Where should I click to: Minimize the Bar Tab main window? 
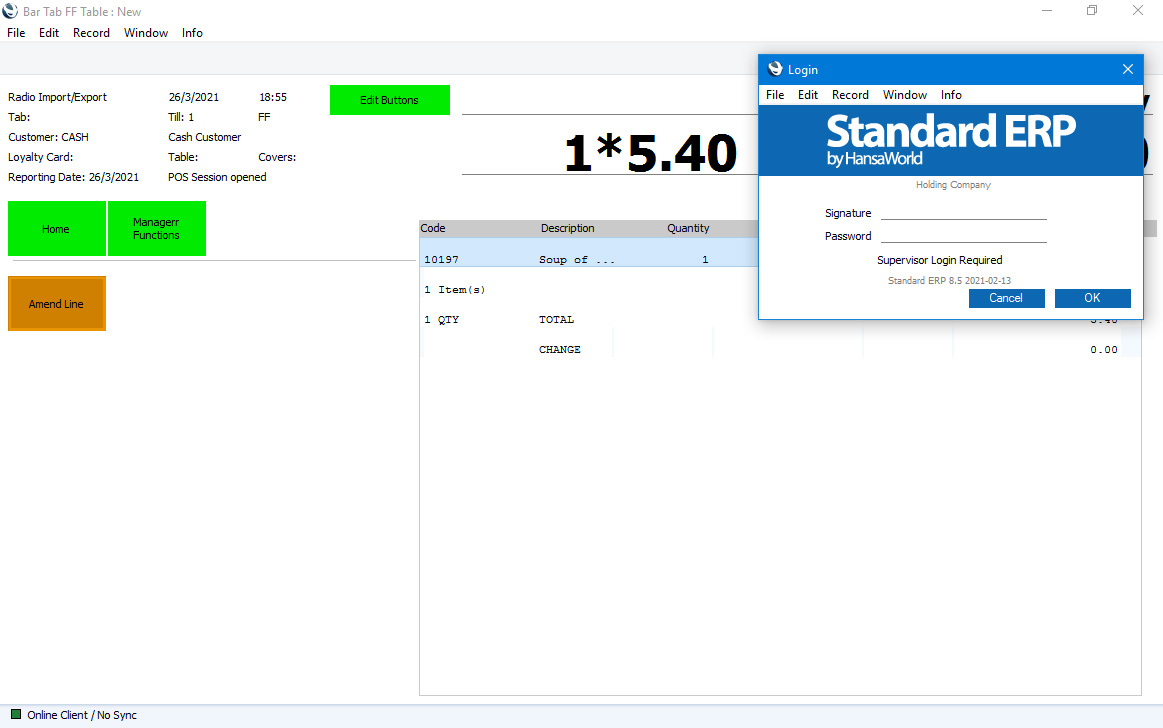coord(1047,10)
